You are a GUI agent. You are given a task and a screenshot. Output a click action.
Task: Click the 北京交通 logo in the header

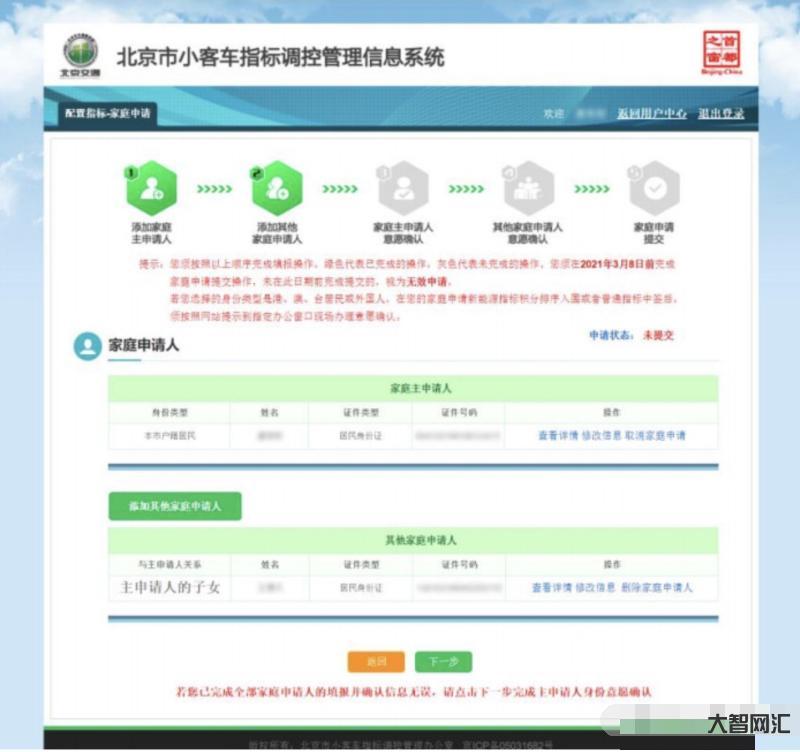click(80, 57)
